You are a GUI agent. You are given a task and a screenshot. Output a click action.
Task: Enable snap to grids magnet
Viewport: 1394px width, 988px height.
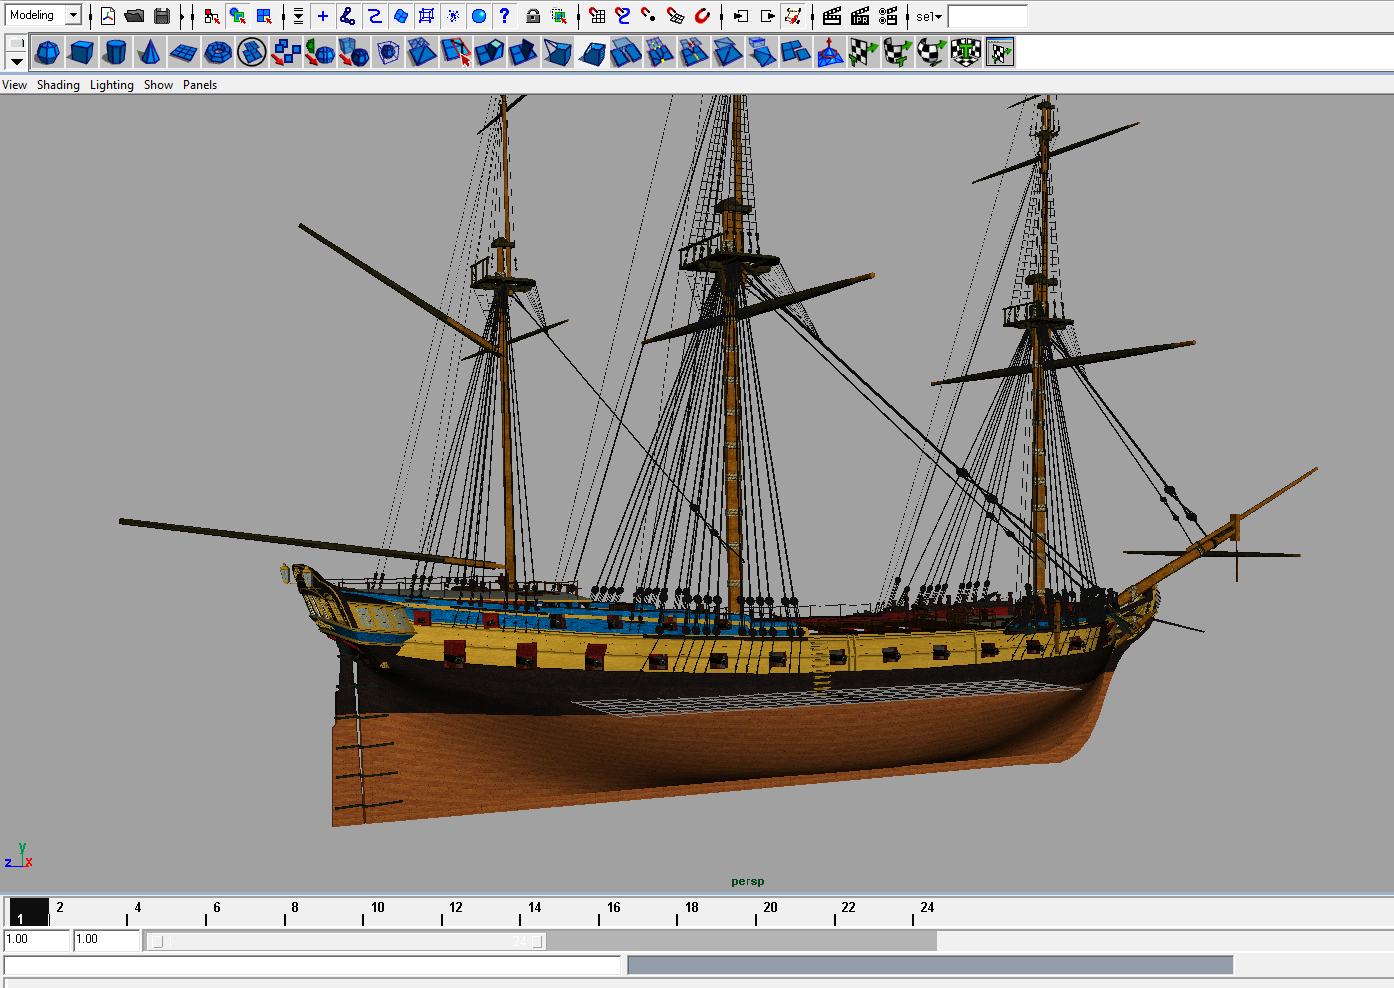597,16
